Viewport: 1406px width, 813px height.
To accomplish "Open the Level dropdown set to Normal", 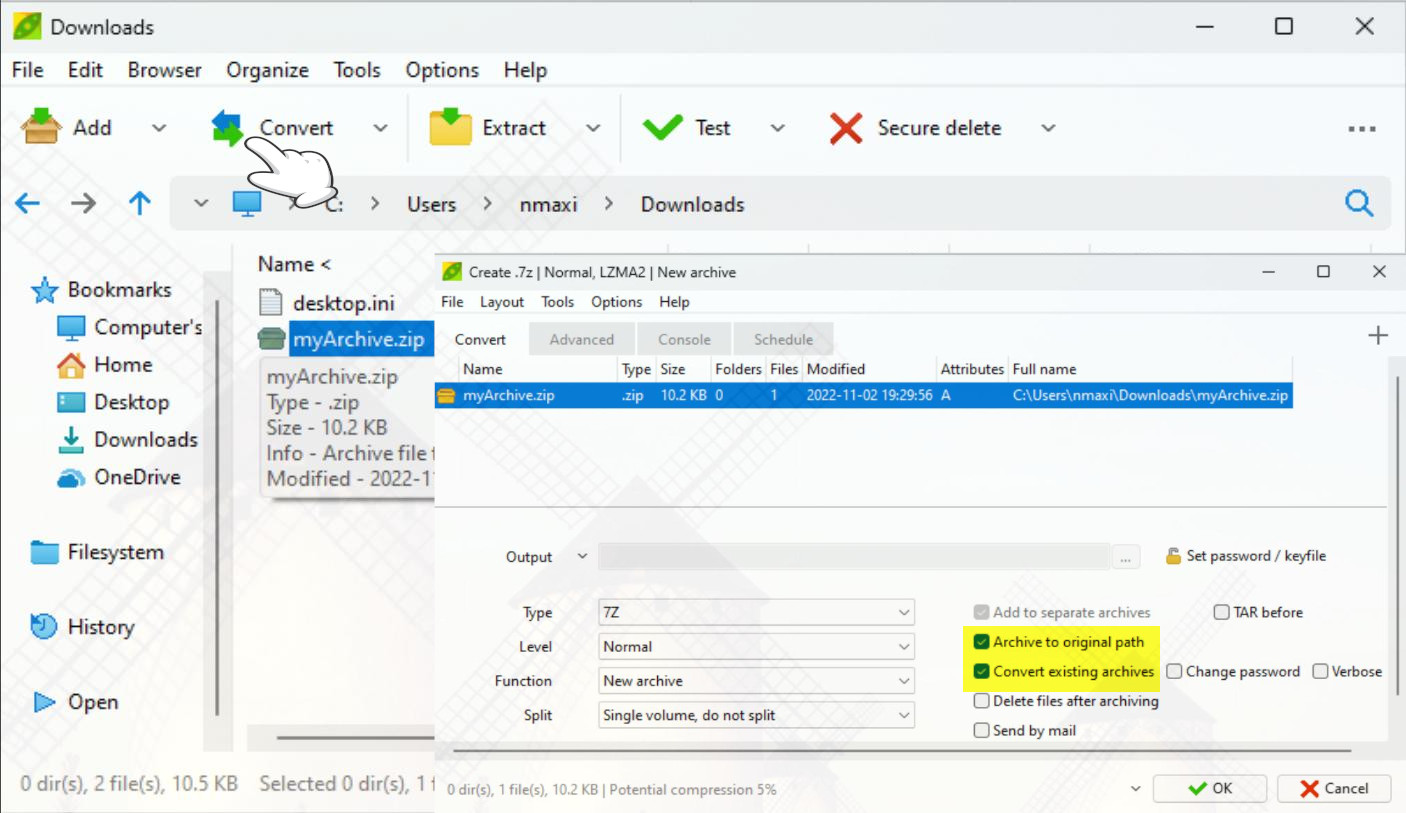I will coord(756,647).
